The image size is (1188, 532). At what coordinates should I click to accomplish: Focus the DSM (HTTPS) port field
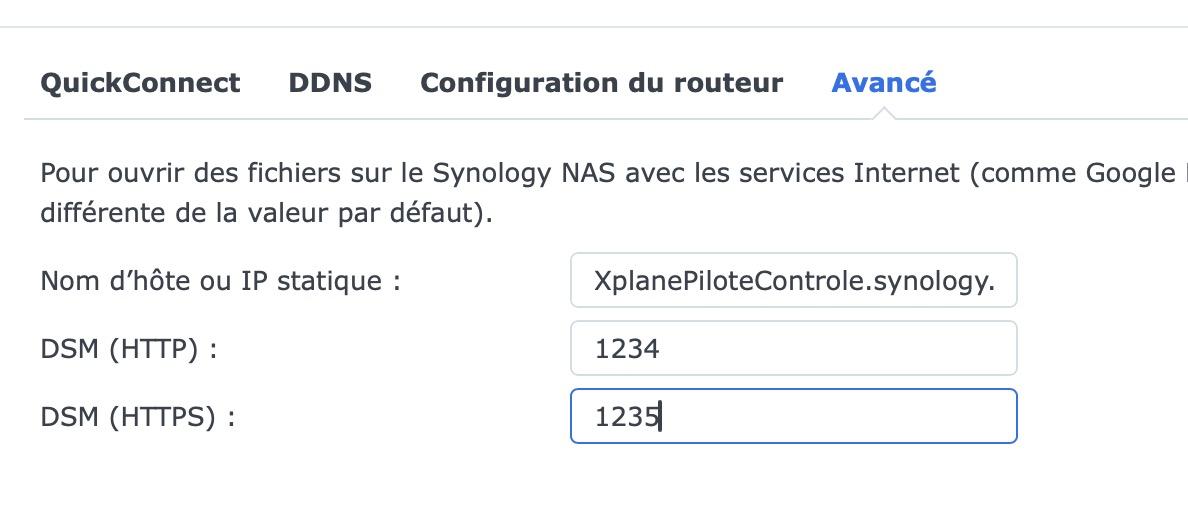[793, 416]
